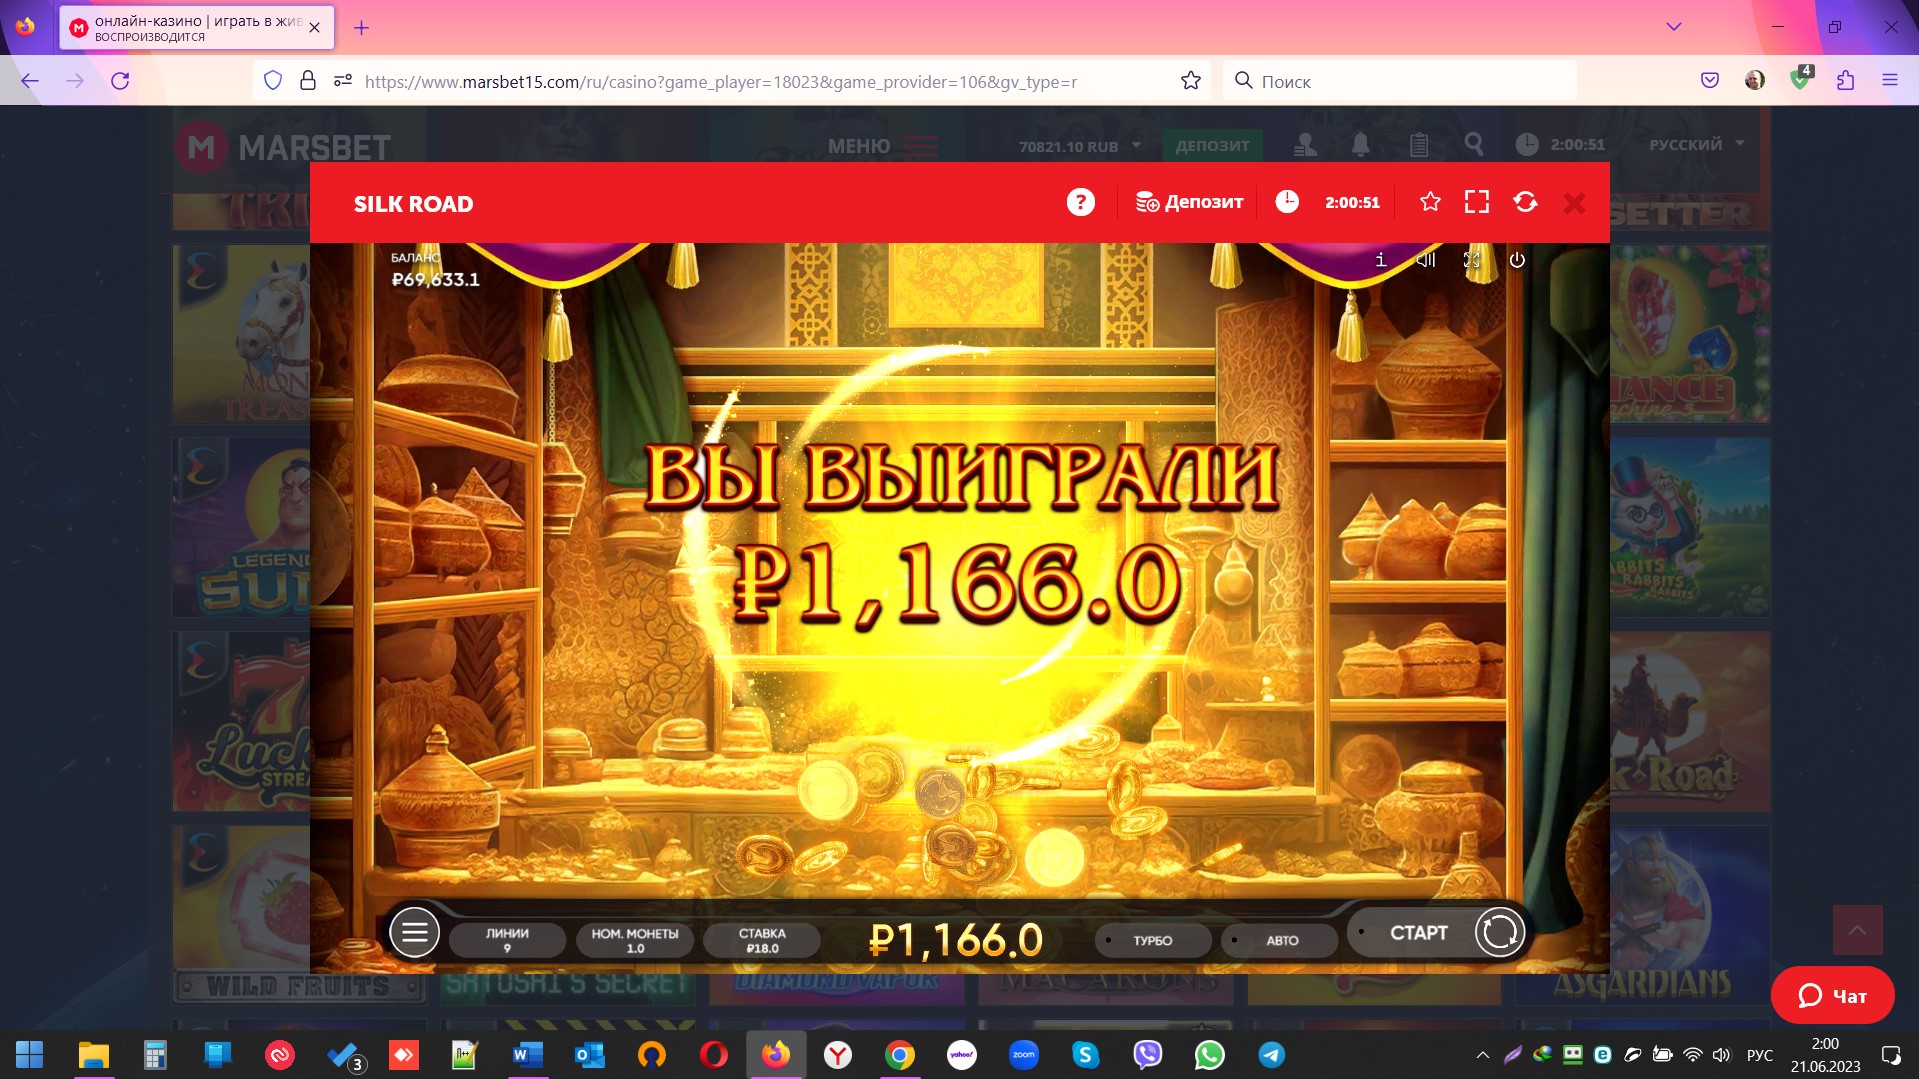Screen dimensions: 1919x1079
Task: Toggle in-game fullscreen mode icon
Action: (1471, 260)
